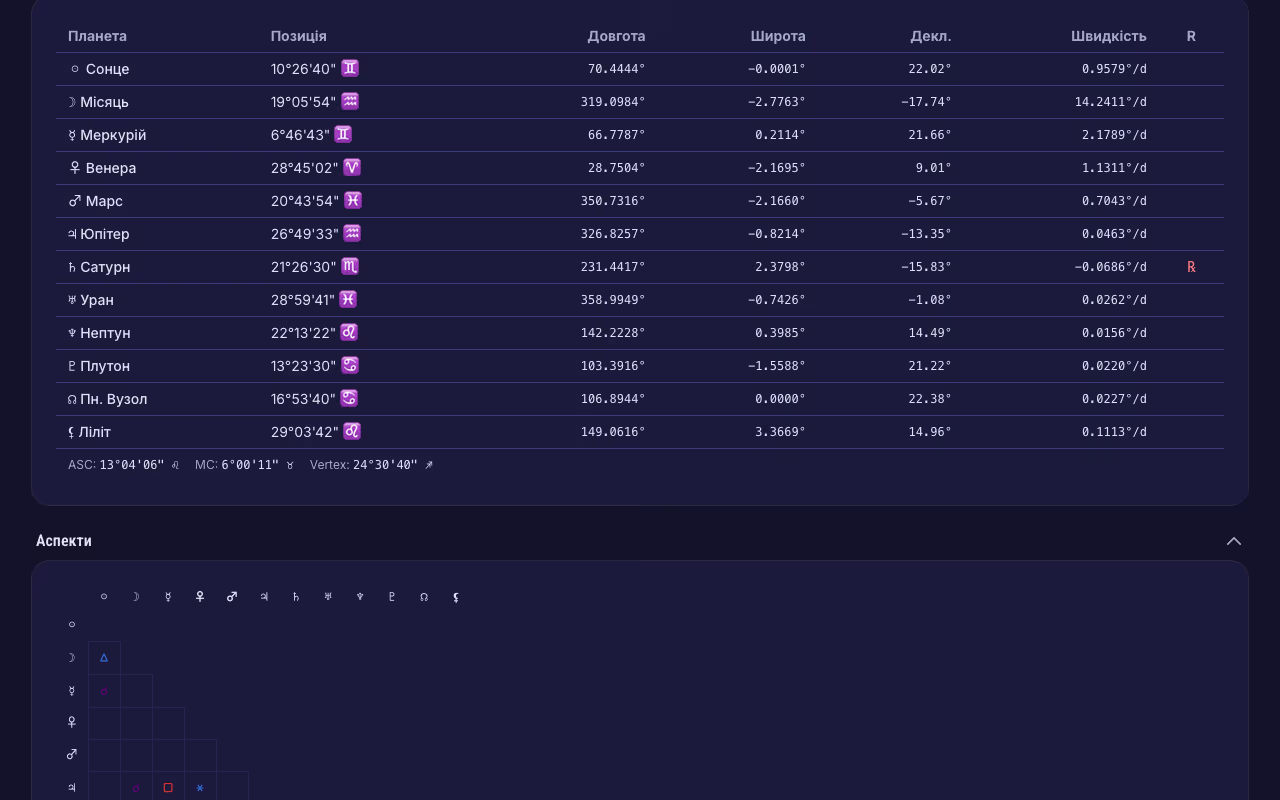Click the Швидкість column header
Screen dimensions: 1280x800
tap(1108, 36)
